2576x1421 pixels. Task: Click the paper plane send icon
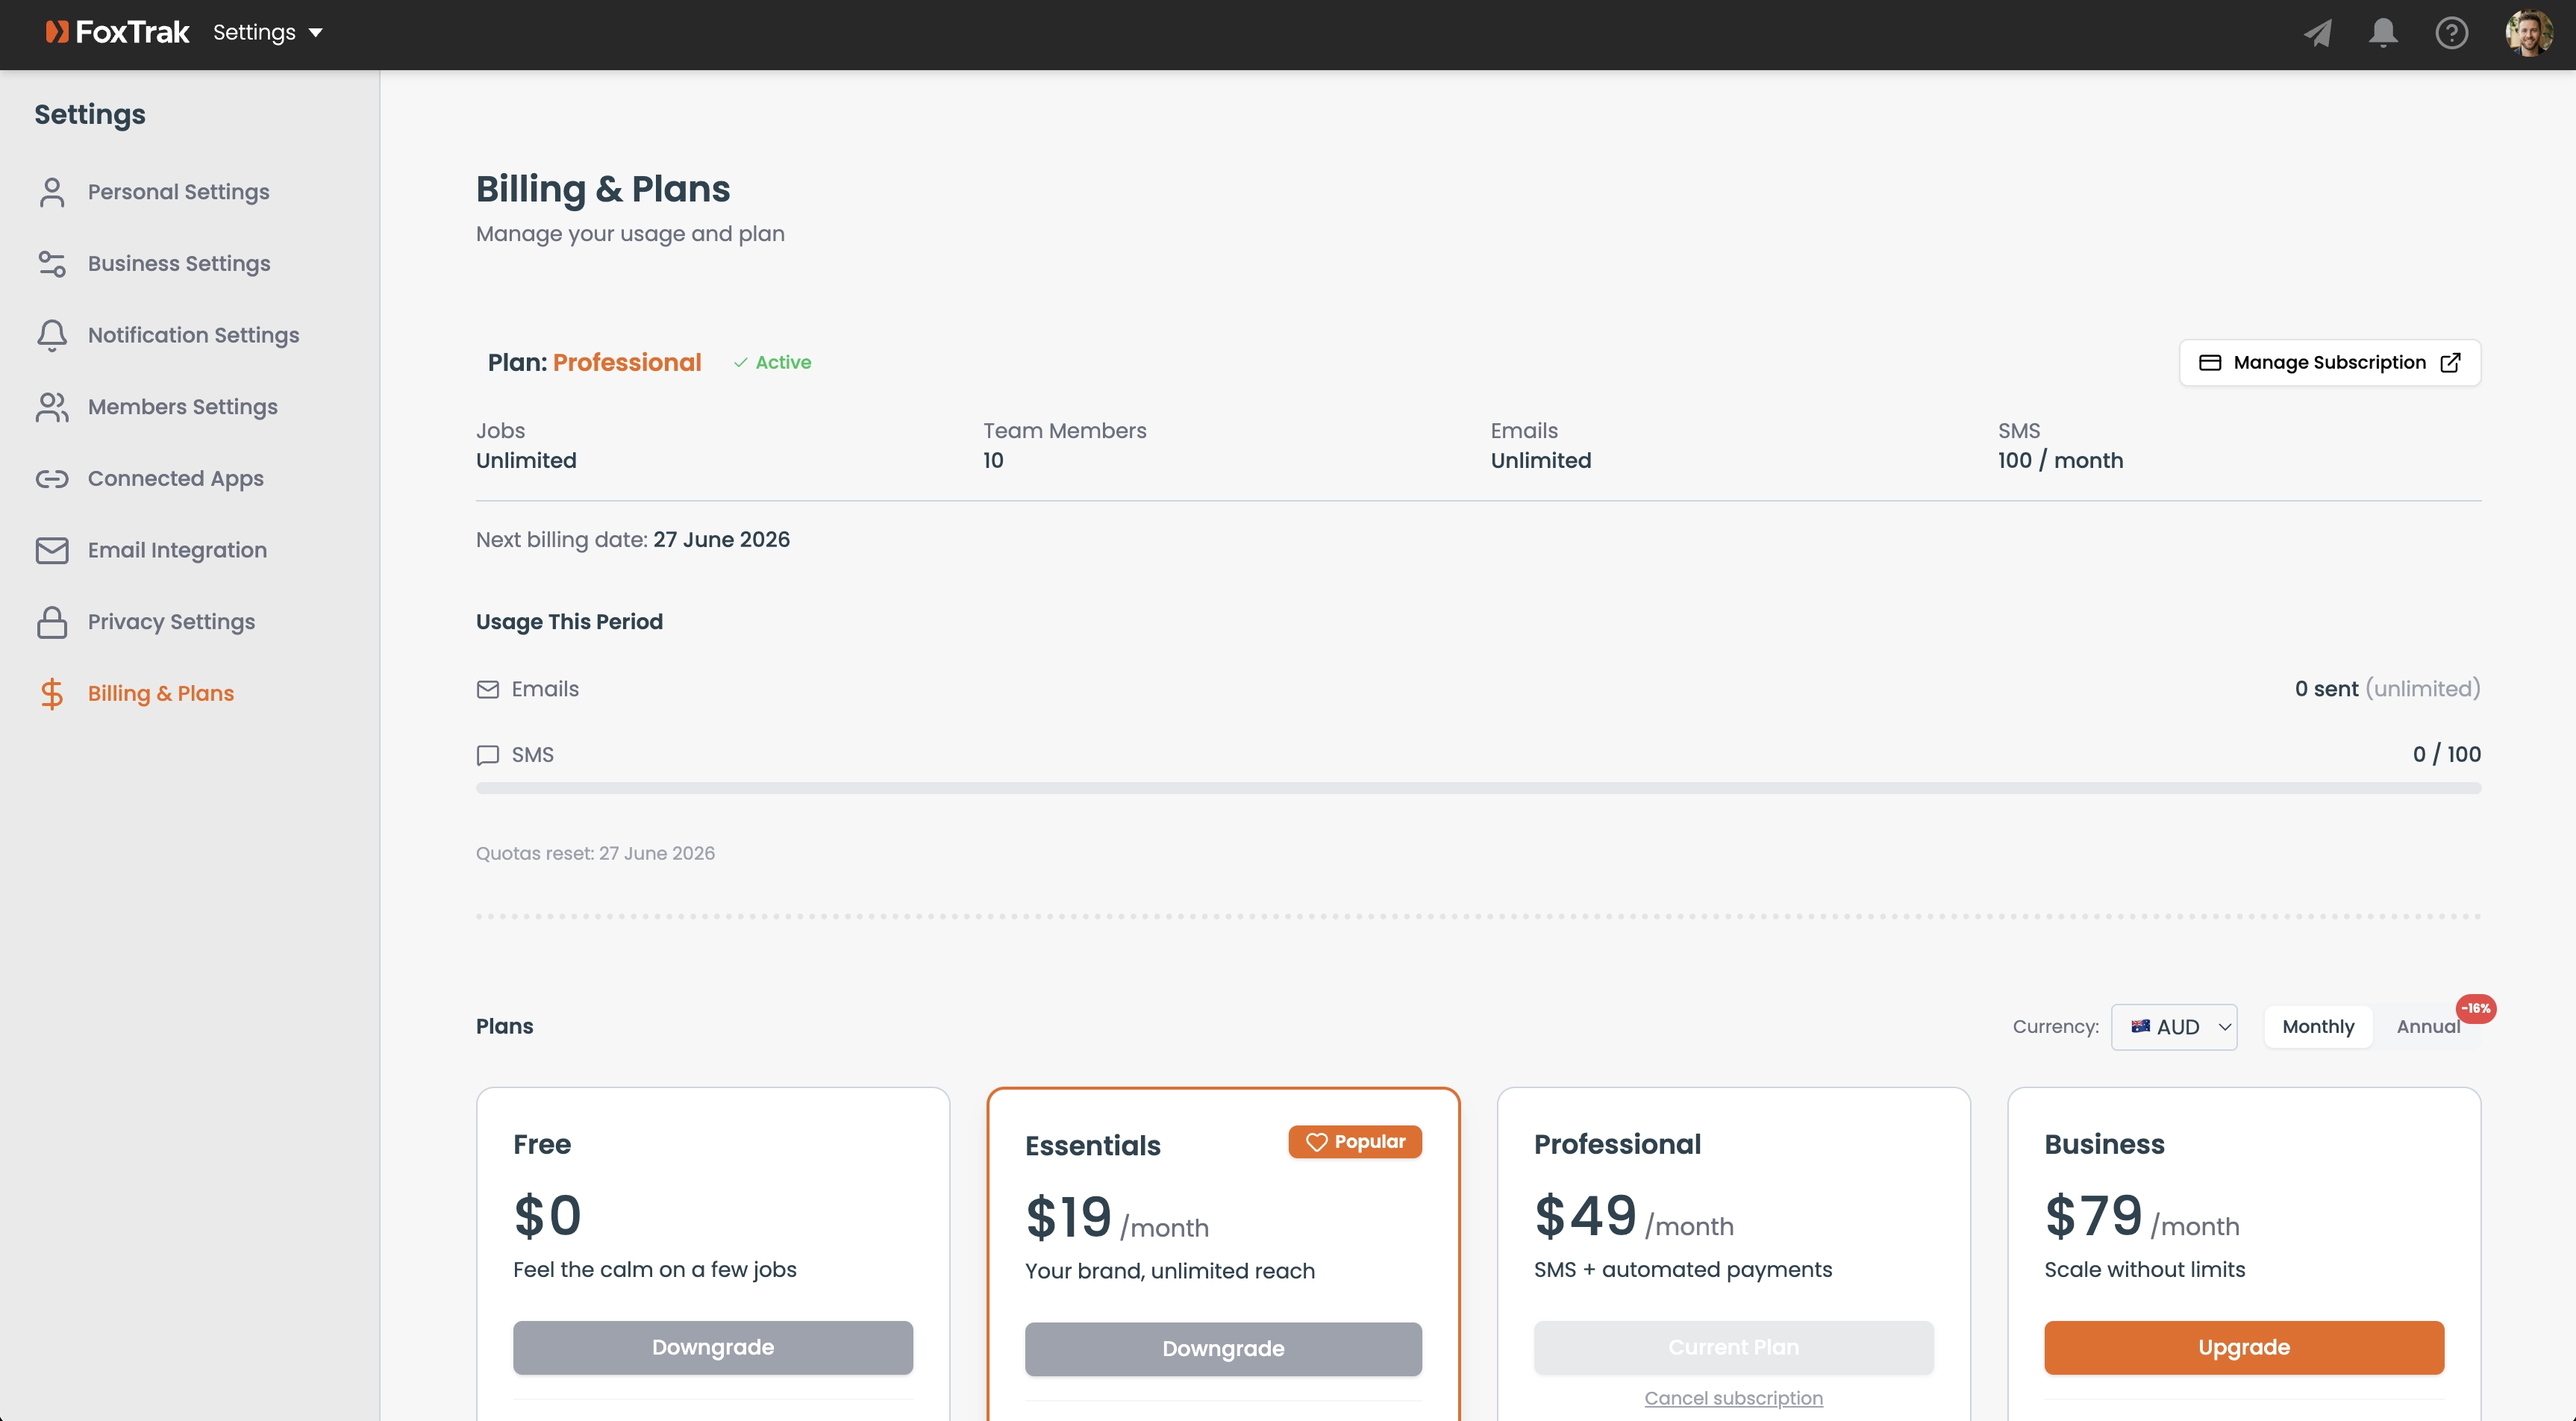2317,33
